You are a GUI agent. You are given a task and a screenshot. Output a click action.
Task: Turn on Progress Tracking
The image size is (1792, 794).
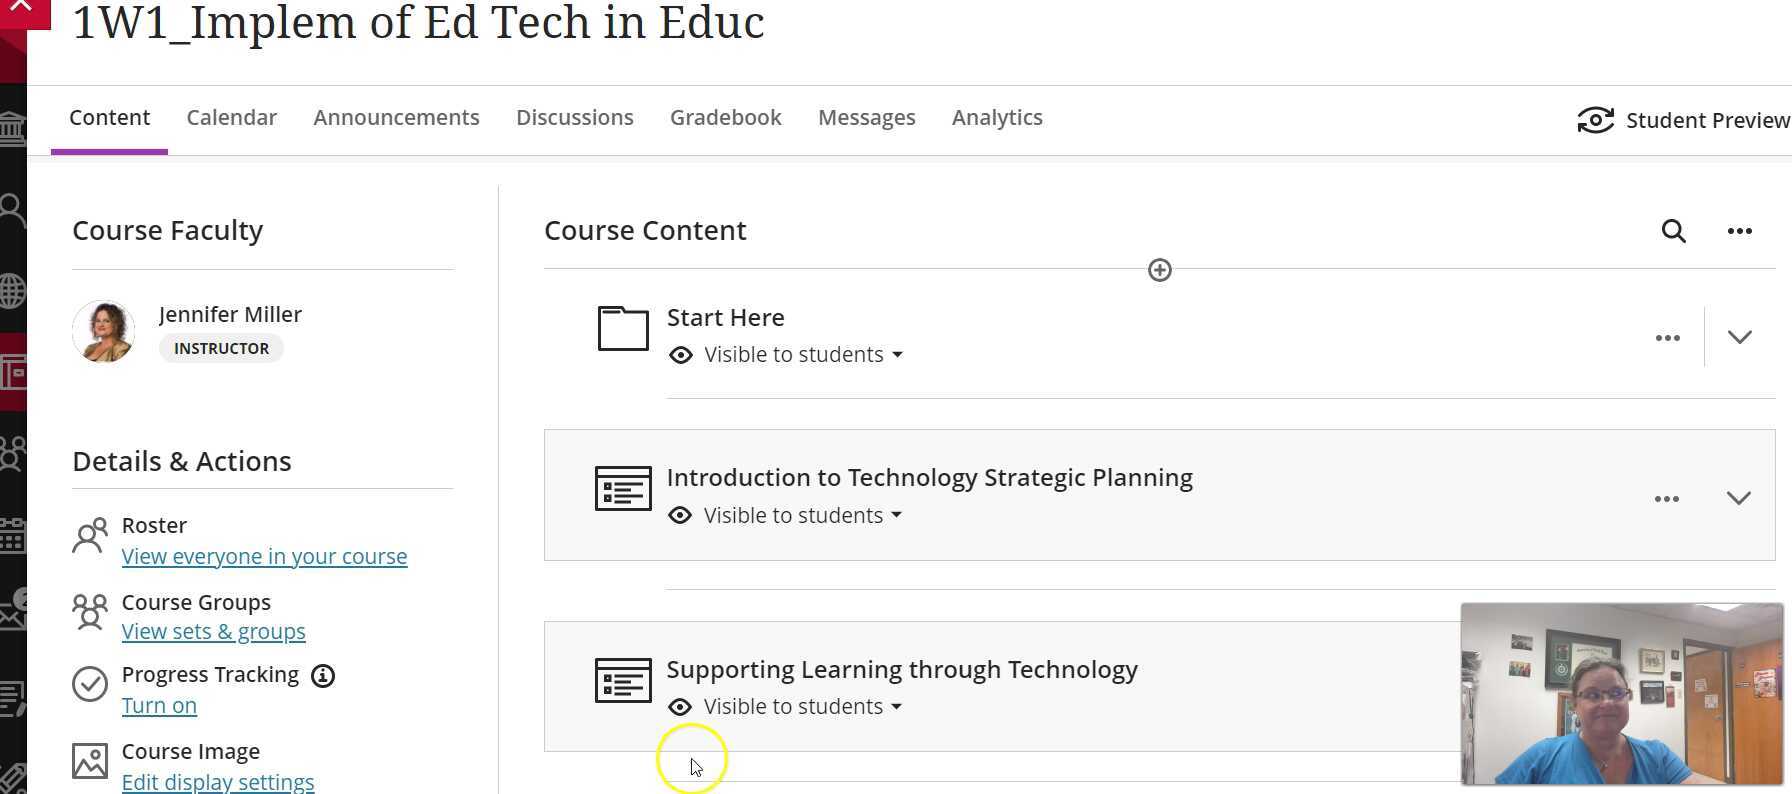(159, 705)
